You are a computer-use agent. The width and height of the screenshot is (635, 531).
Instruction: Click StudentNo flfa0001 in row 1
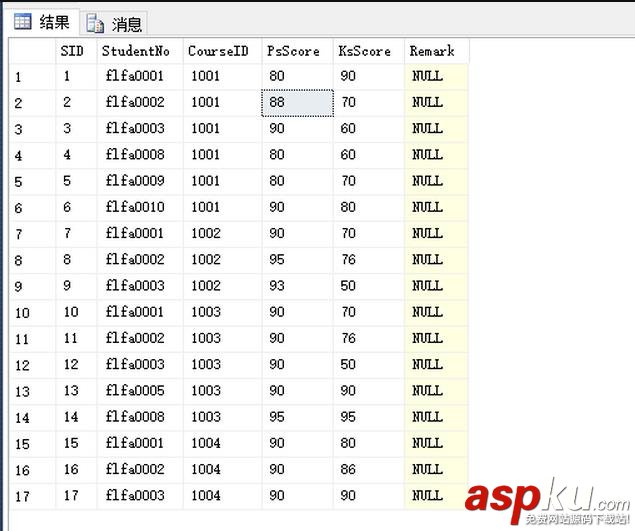(x=140, y=77)
